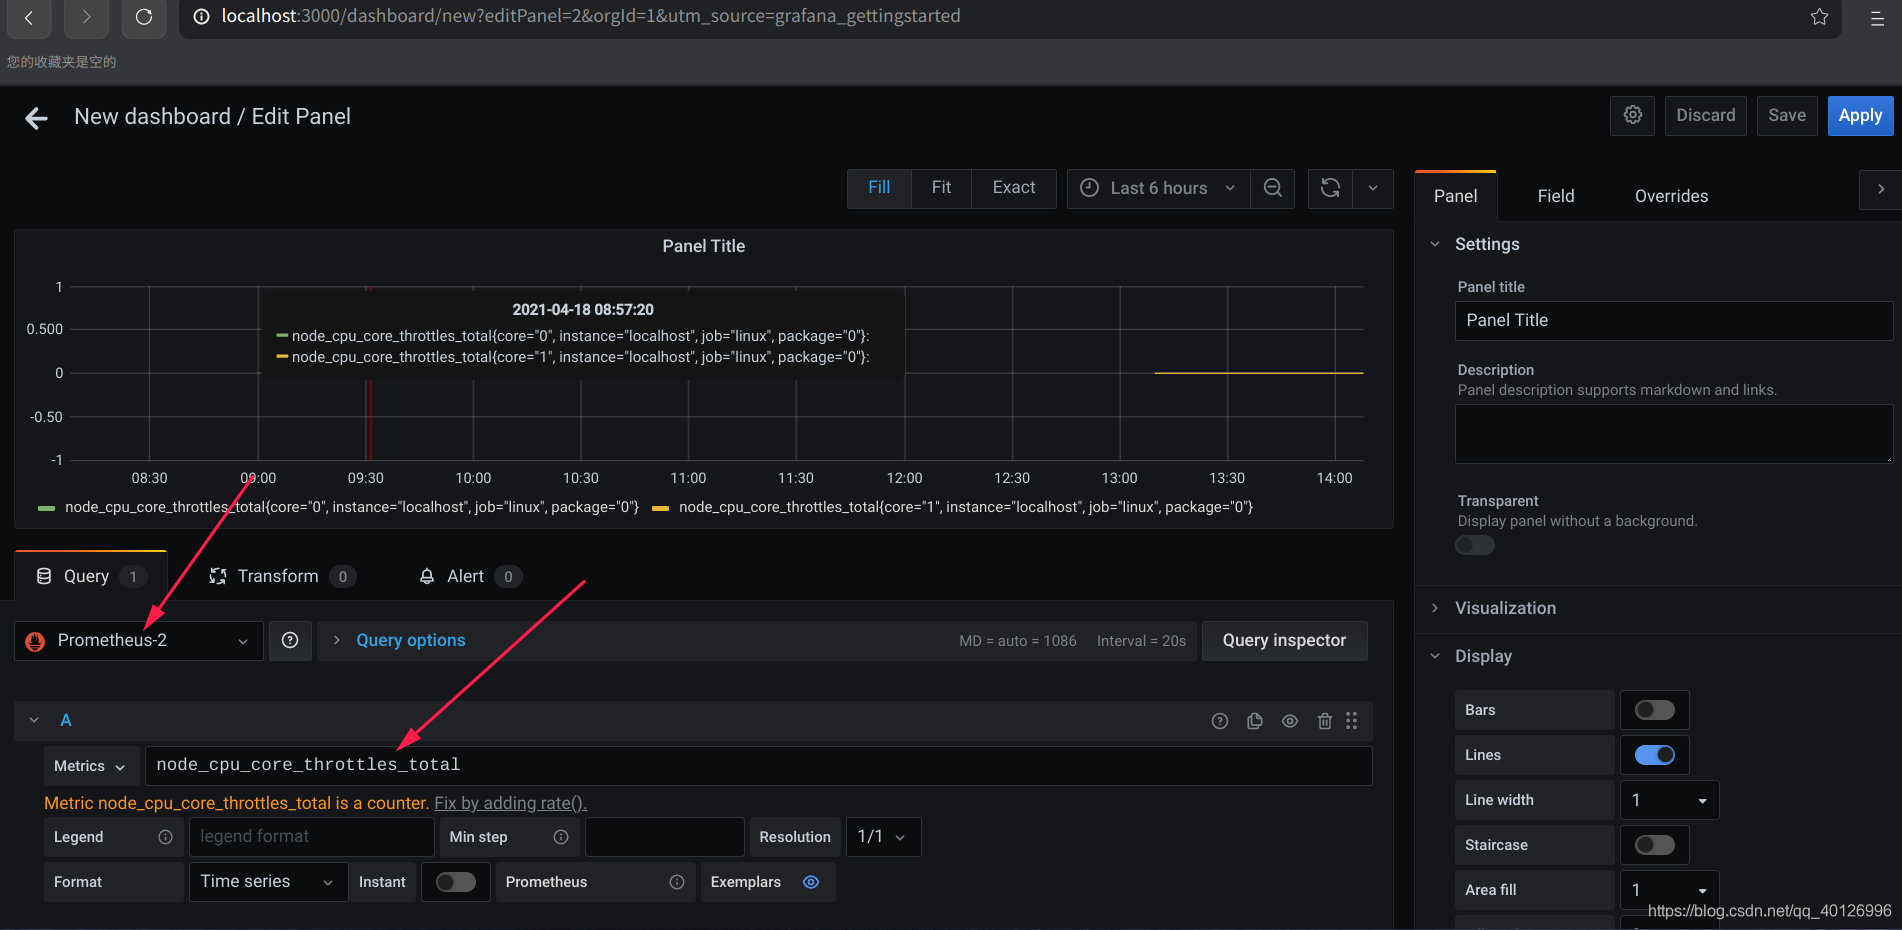Open the Resolution 1/1 dropdown
This screenshot has width=1902, height=930.
click(883, 837)
